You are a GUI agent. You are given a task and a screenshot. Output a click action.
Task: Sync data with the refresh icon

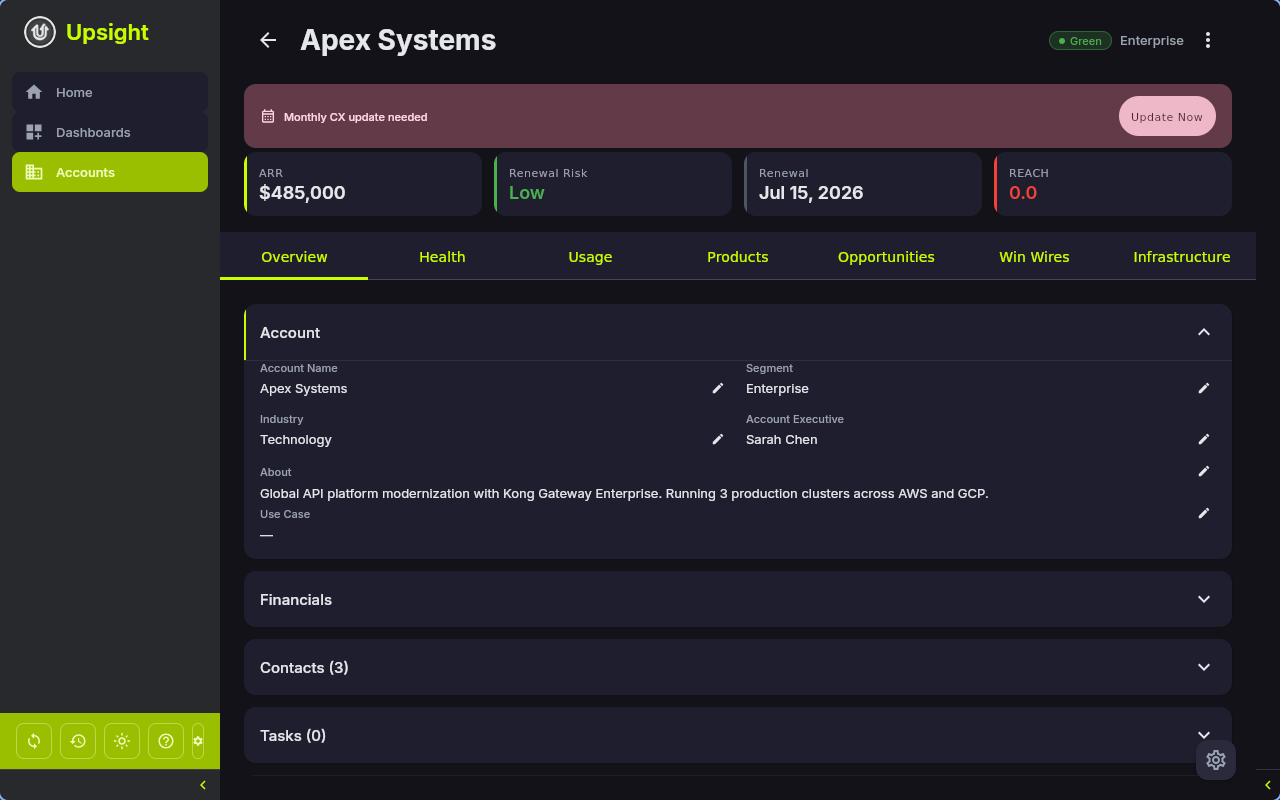33,740
